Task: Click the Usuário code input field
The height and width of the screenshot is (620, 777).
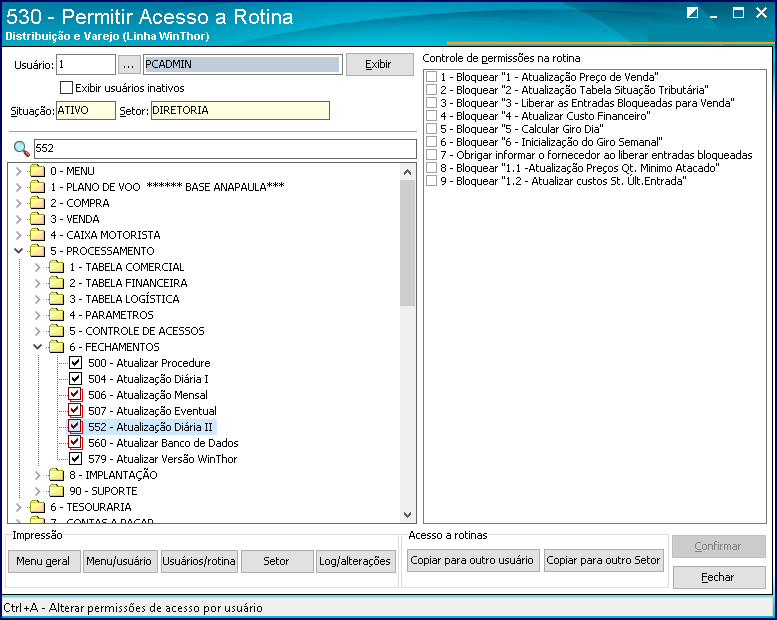Action: tap(86, 64)
